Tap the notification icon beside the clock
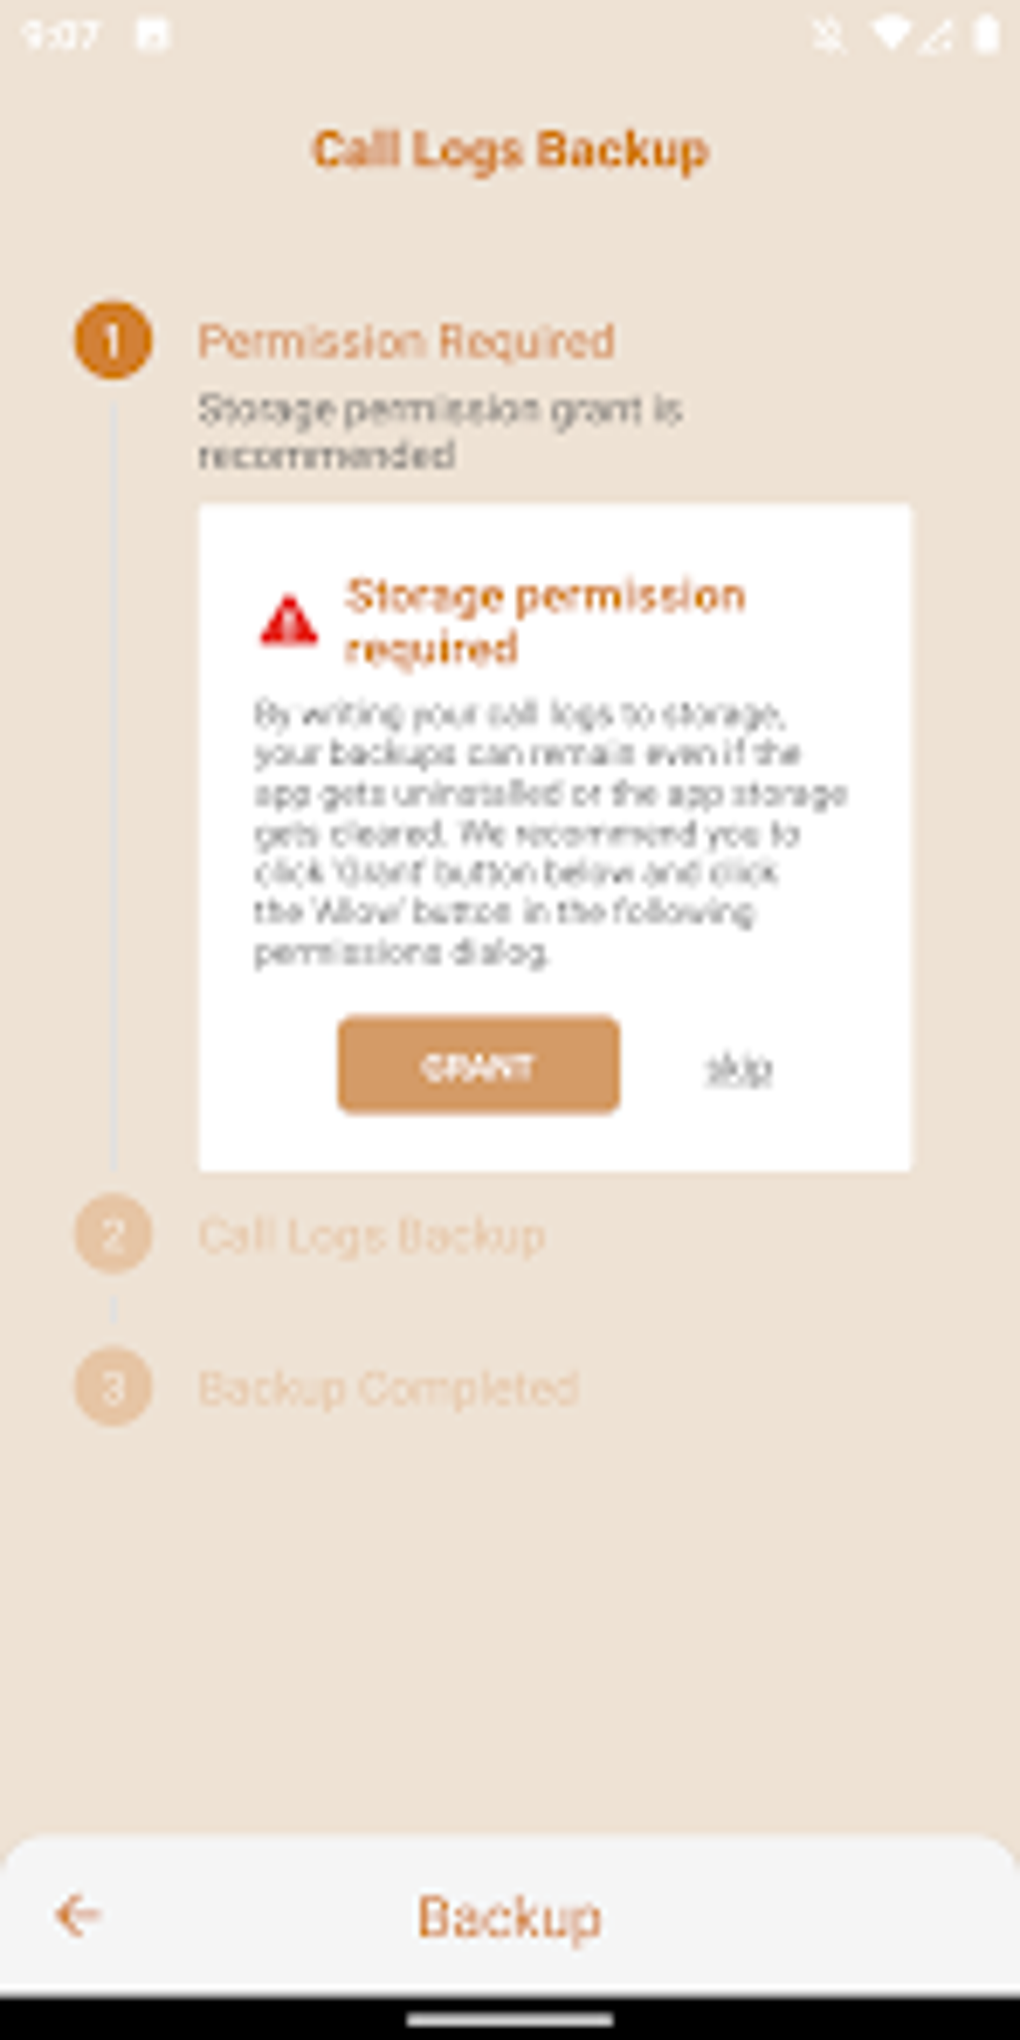Screen dimensions: 1020x2040 (153, 35)
